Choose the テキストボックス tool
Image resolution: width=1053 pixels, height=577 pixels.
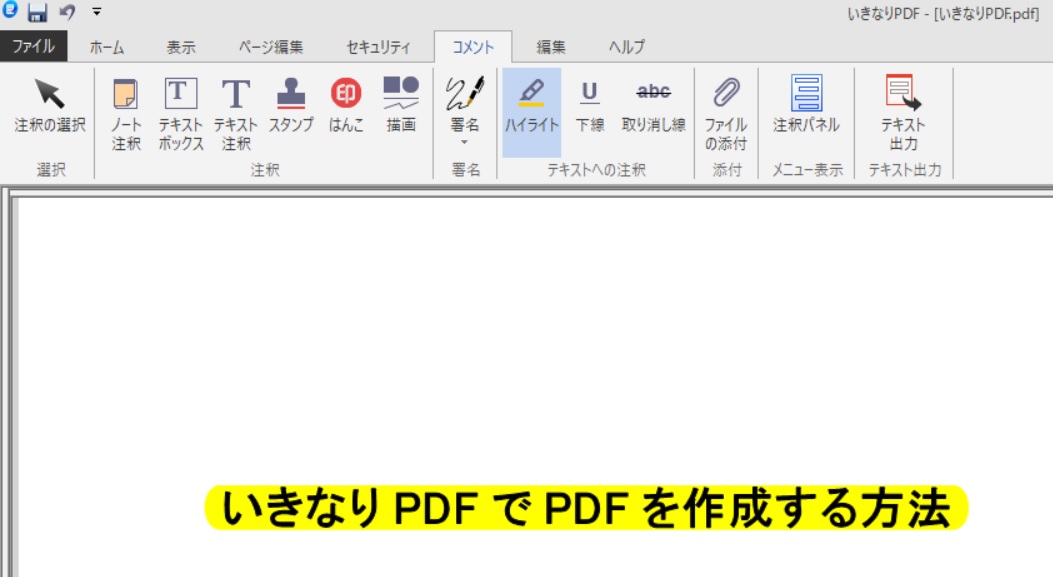click(x=181, y=114)
